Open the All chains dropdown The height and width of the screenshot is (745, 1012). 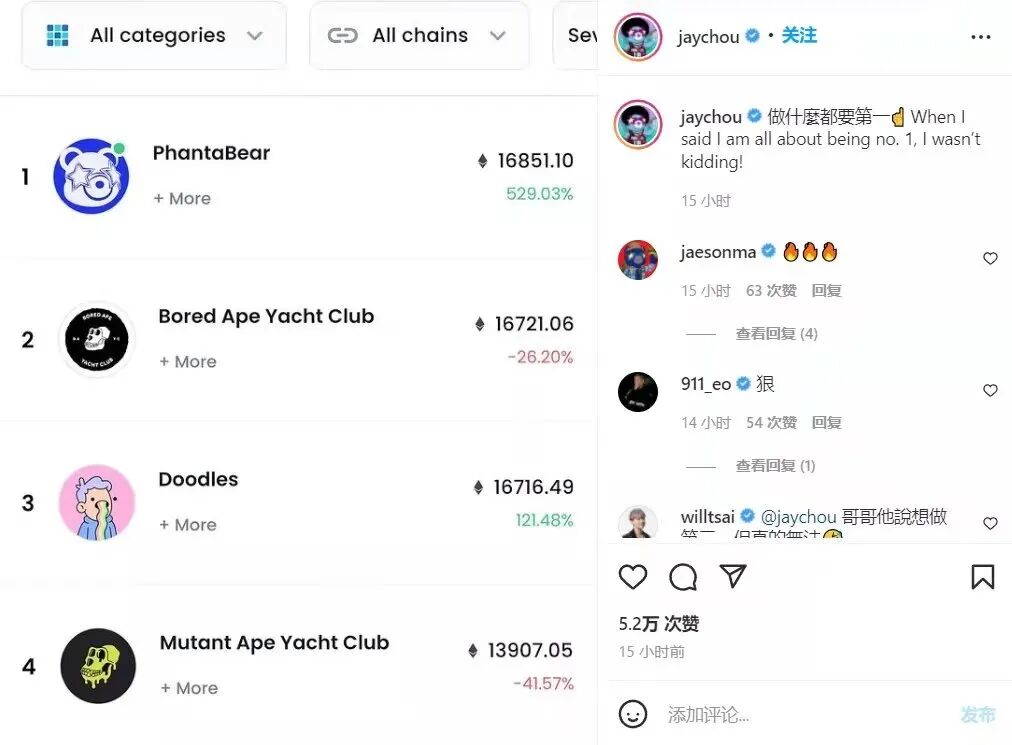pos(420,36)
